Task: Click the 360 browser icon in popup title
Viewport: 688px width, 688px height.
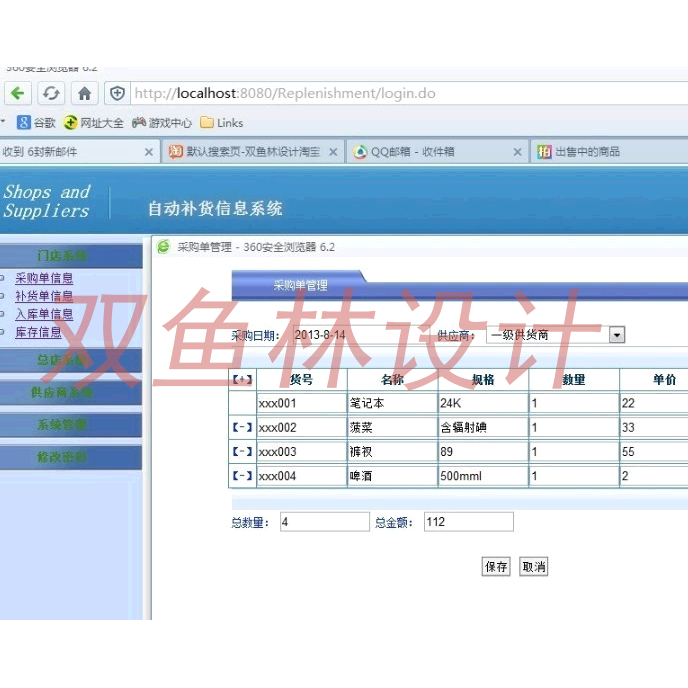Action: pos(163,247)
